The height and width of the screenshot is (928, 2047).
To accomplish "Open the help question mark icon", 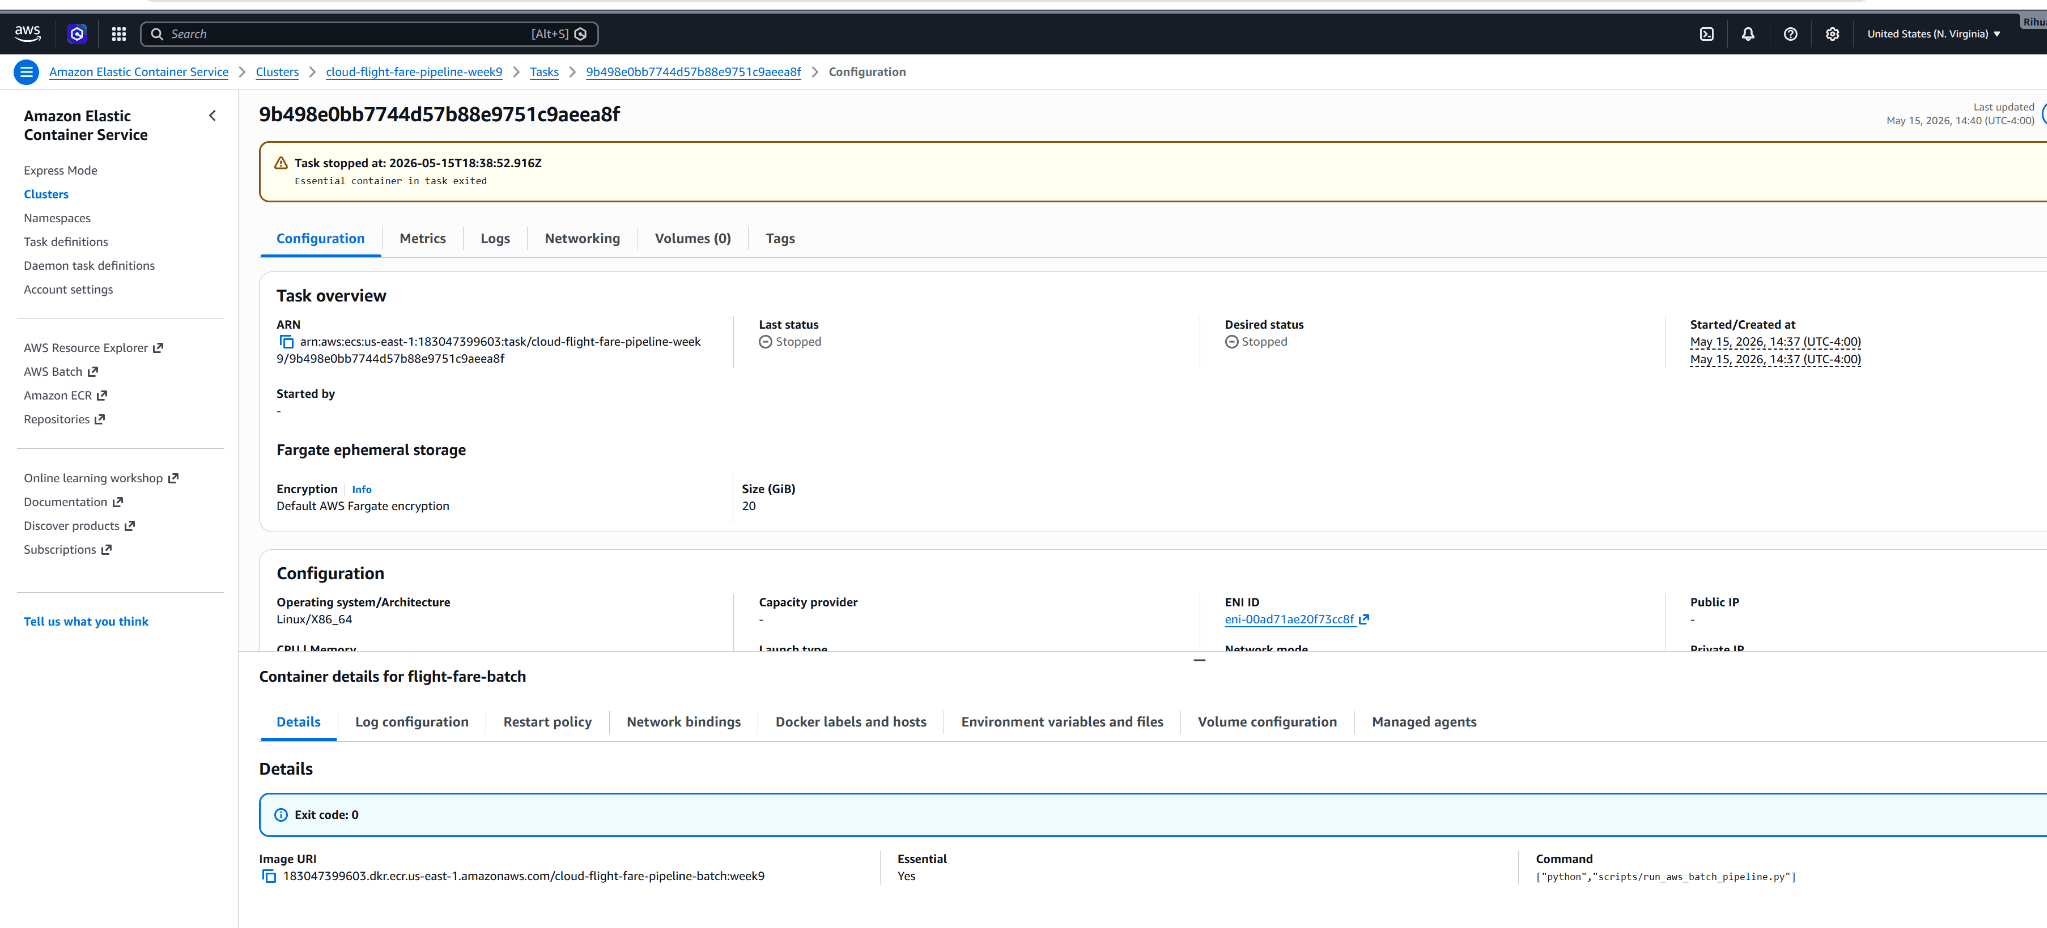I will pyautogui.click(x=1790, y=34).
